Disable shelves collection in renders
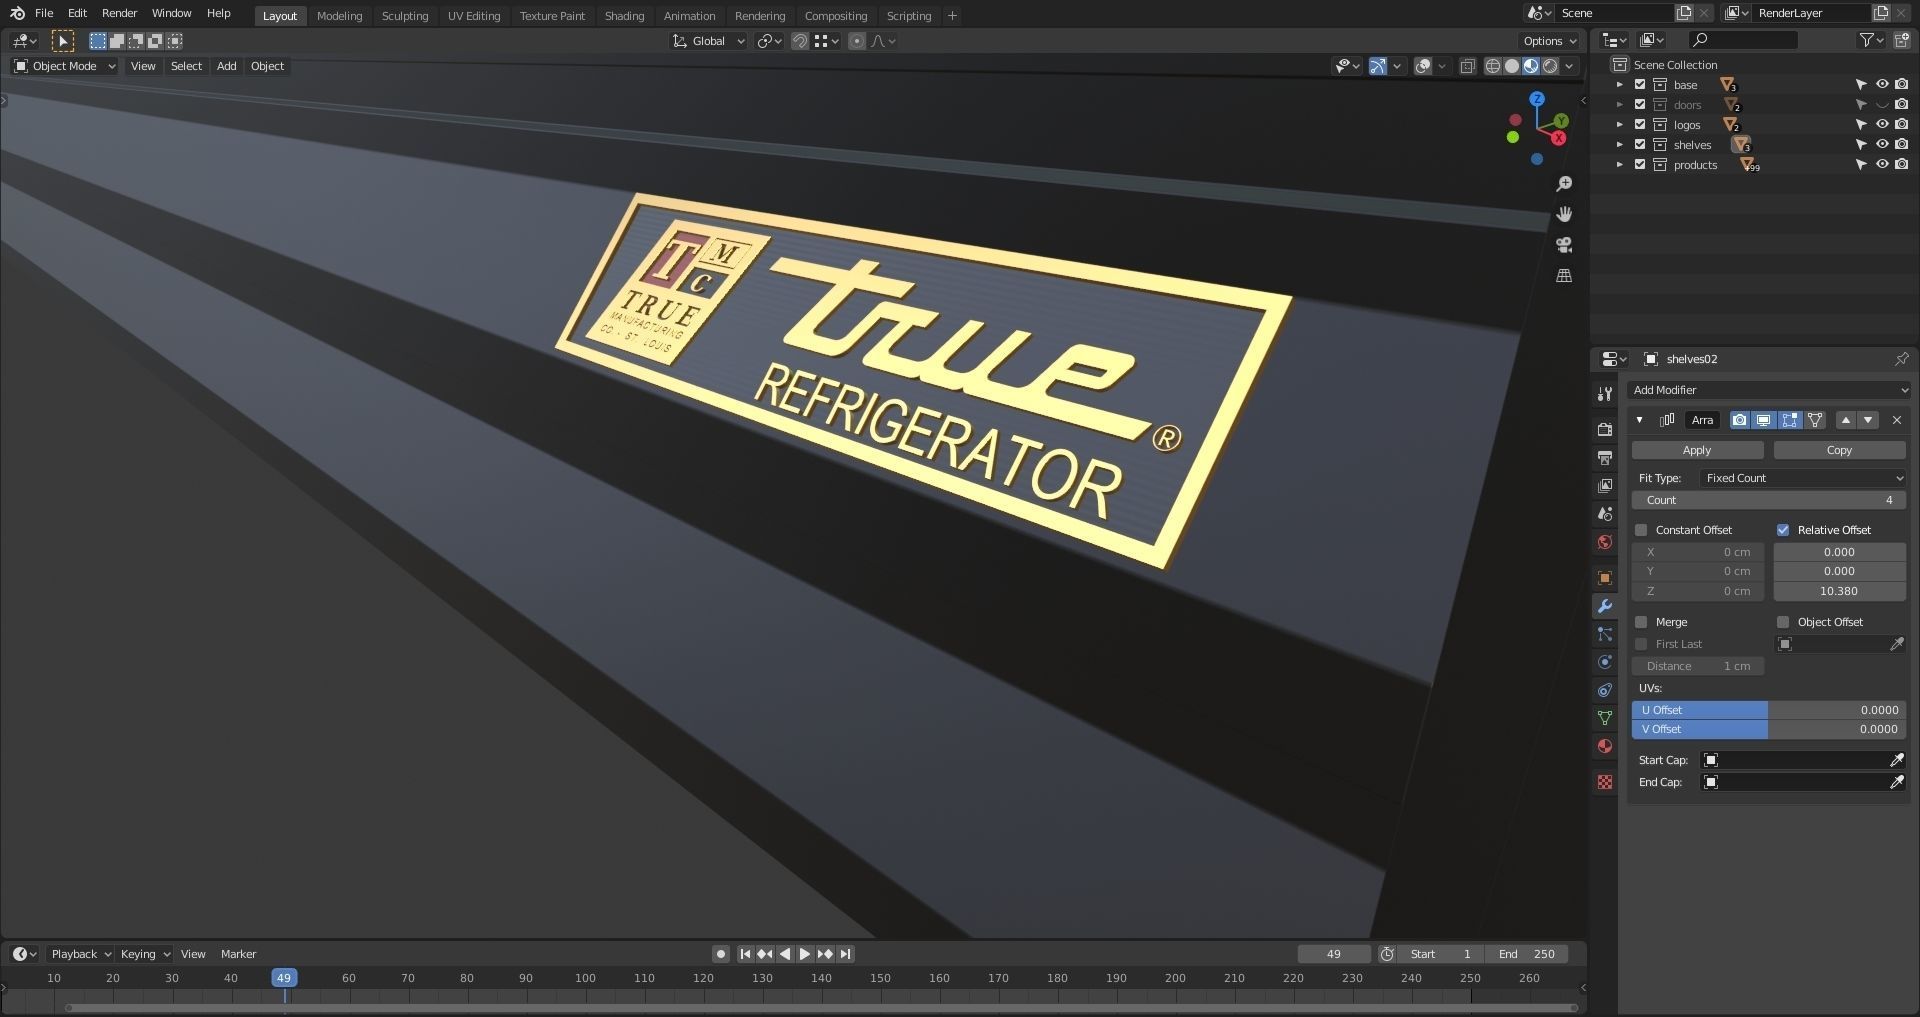1920x1017 pixels. (x=1901, y=145)
